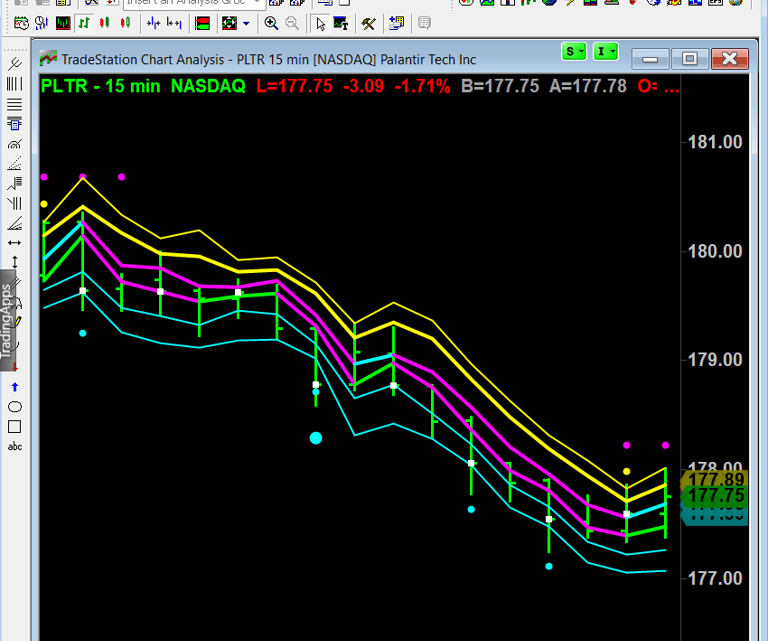Select the ellipse drawing tool
The width and height of the screenshot is (768, 641).
coord(15,407)
